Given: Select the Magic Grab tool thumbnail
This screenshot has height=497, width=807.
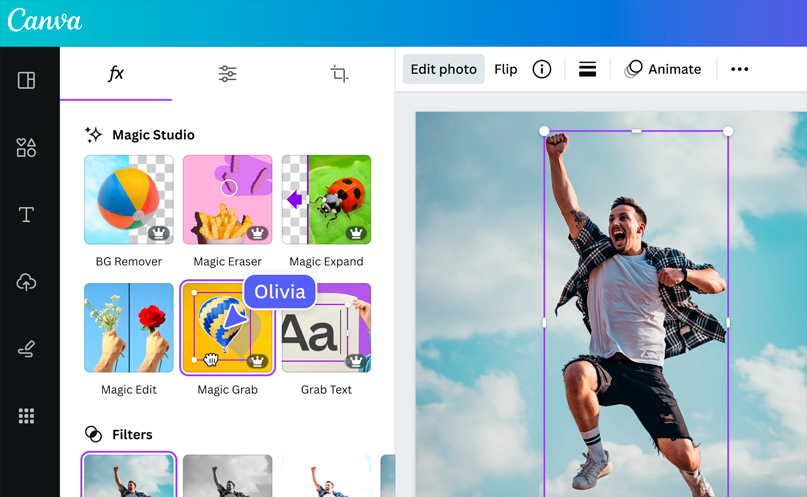Looking at the screenshot, I should 227,328.
